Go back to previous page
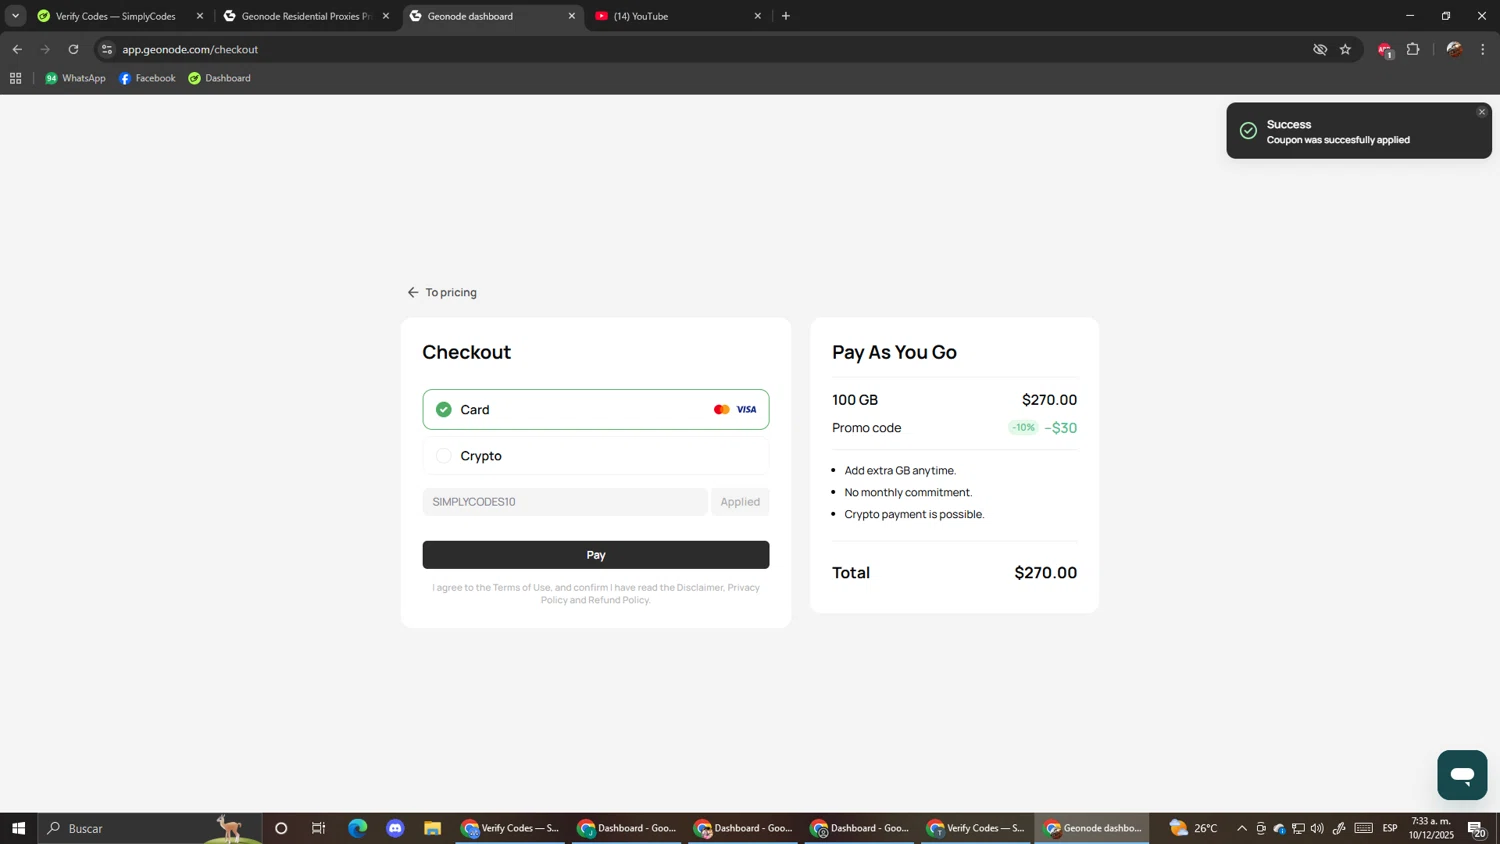 tap(17, 49)
